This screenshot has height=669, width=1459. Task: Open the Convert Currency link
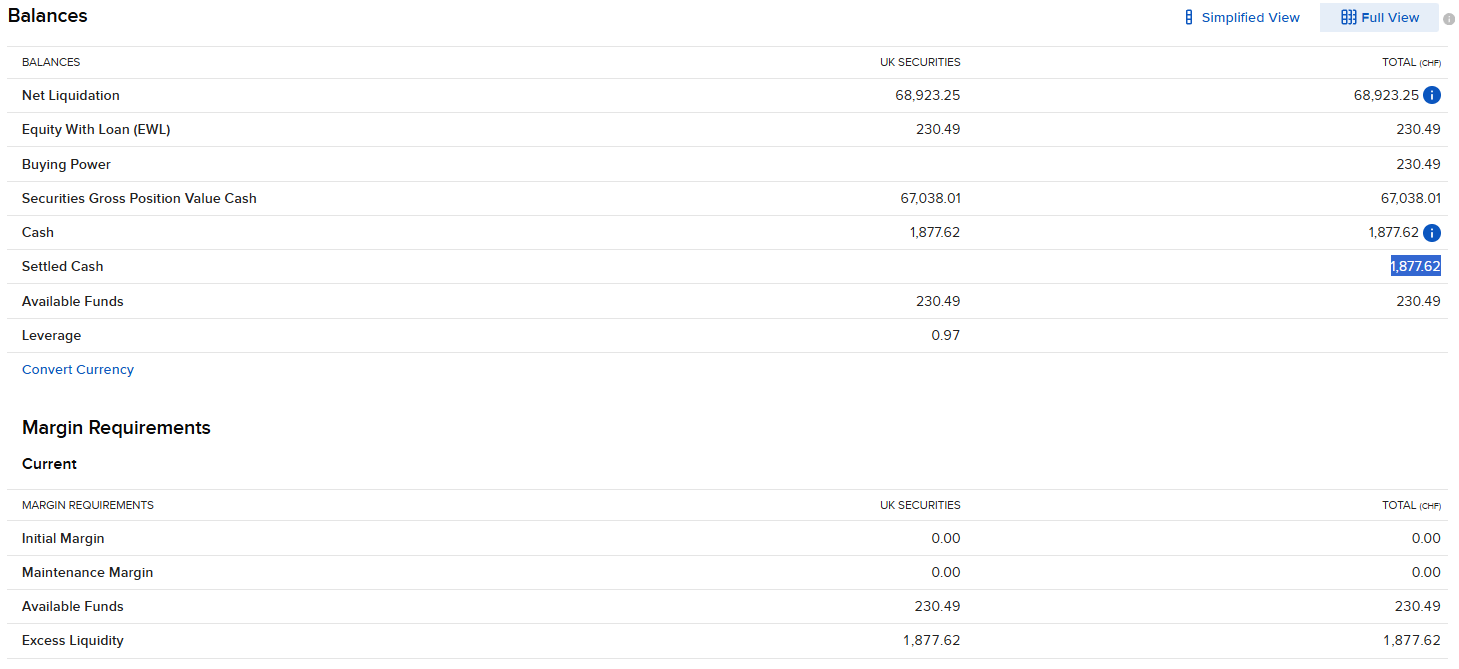pyautogui.click(x=78, y=370)
